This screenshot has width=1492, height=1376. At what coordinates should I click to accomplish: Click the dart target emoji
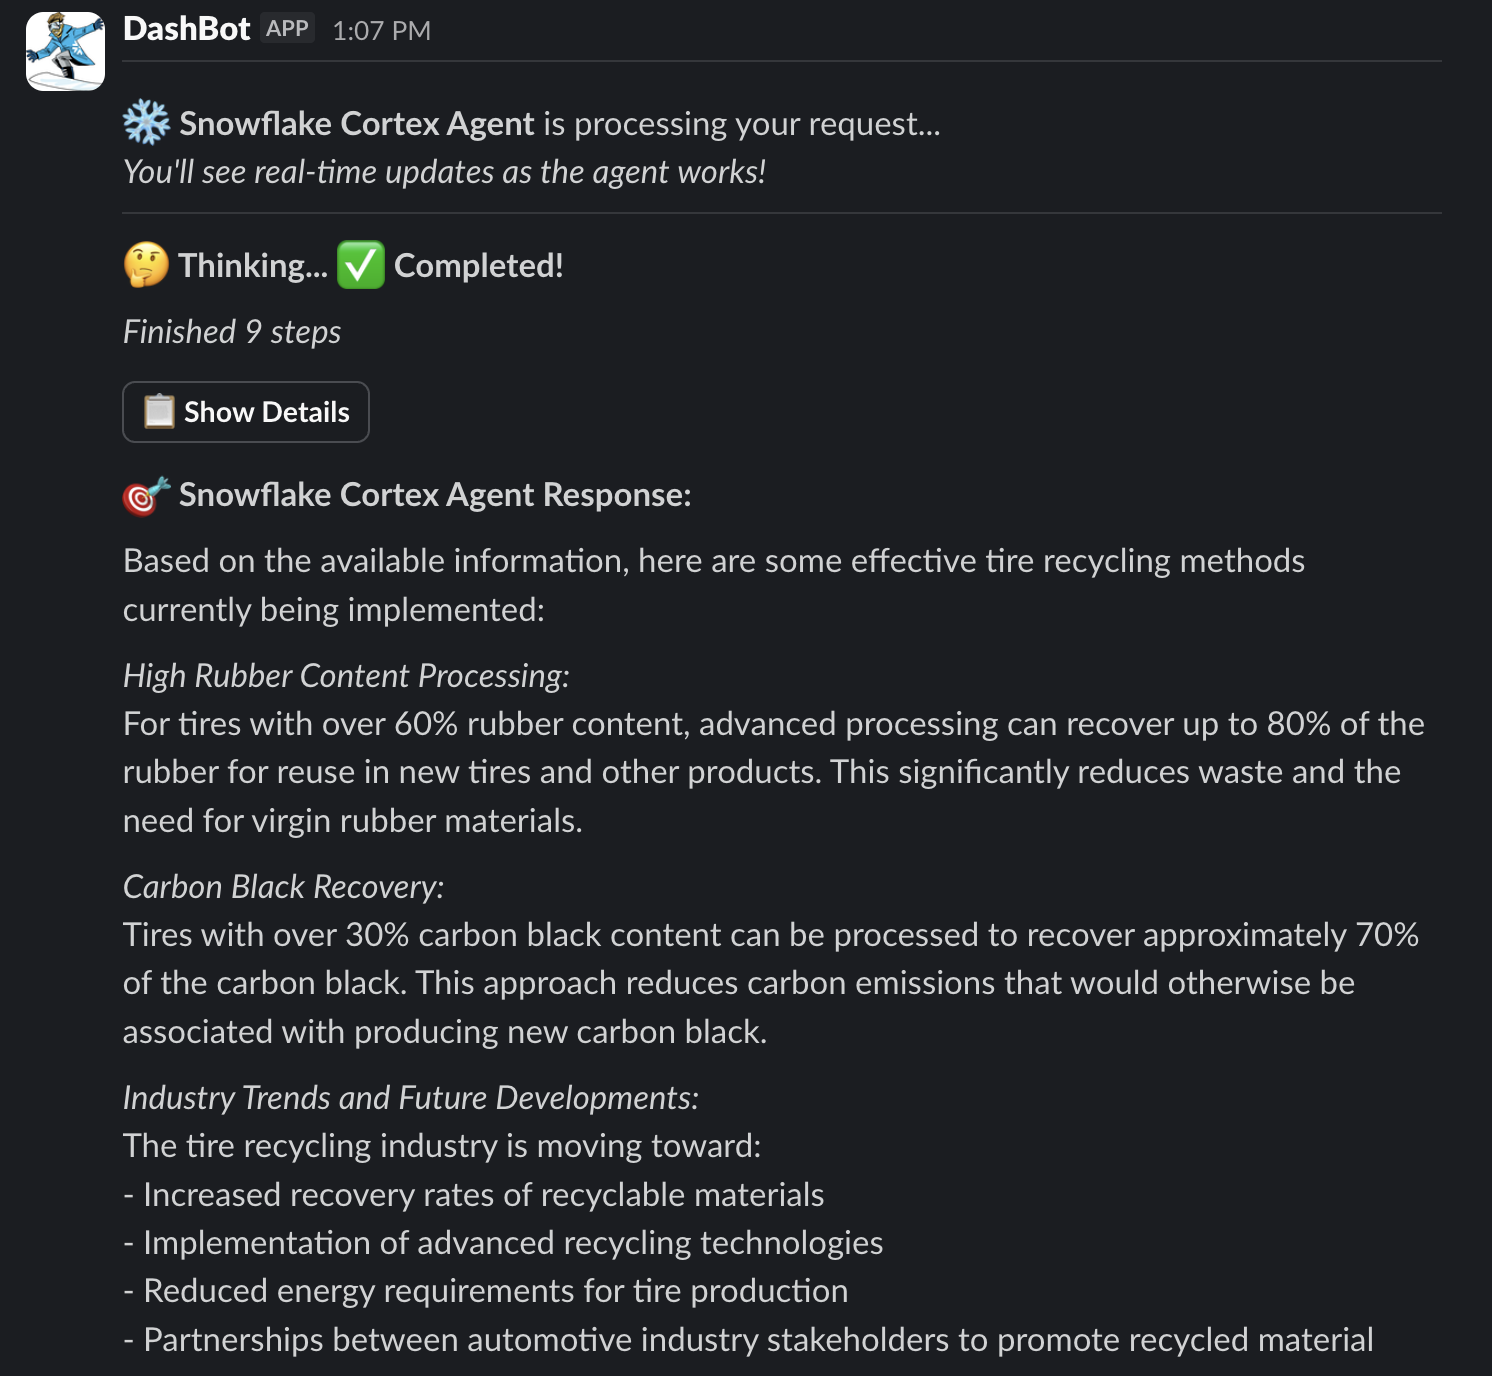[x=146, y=495]
